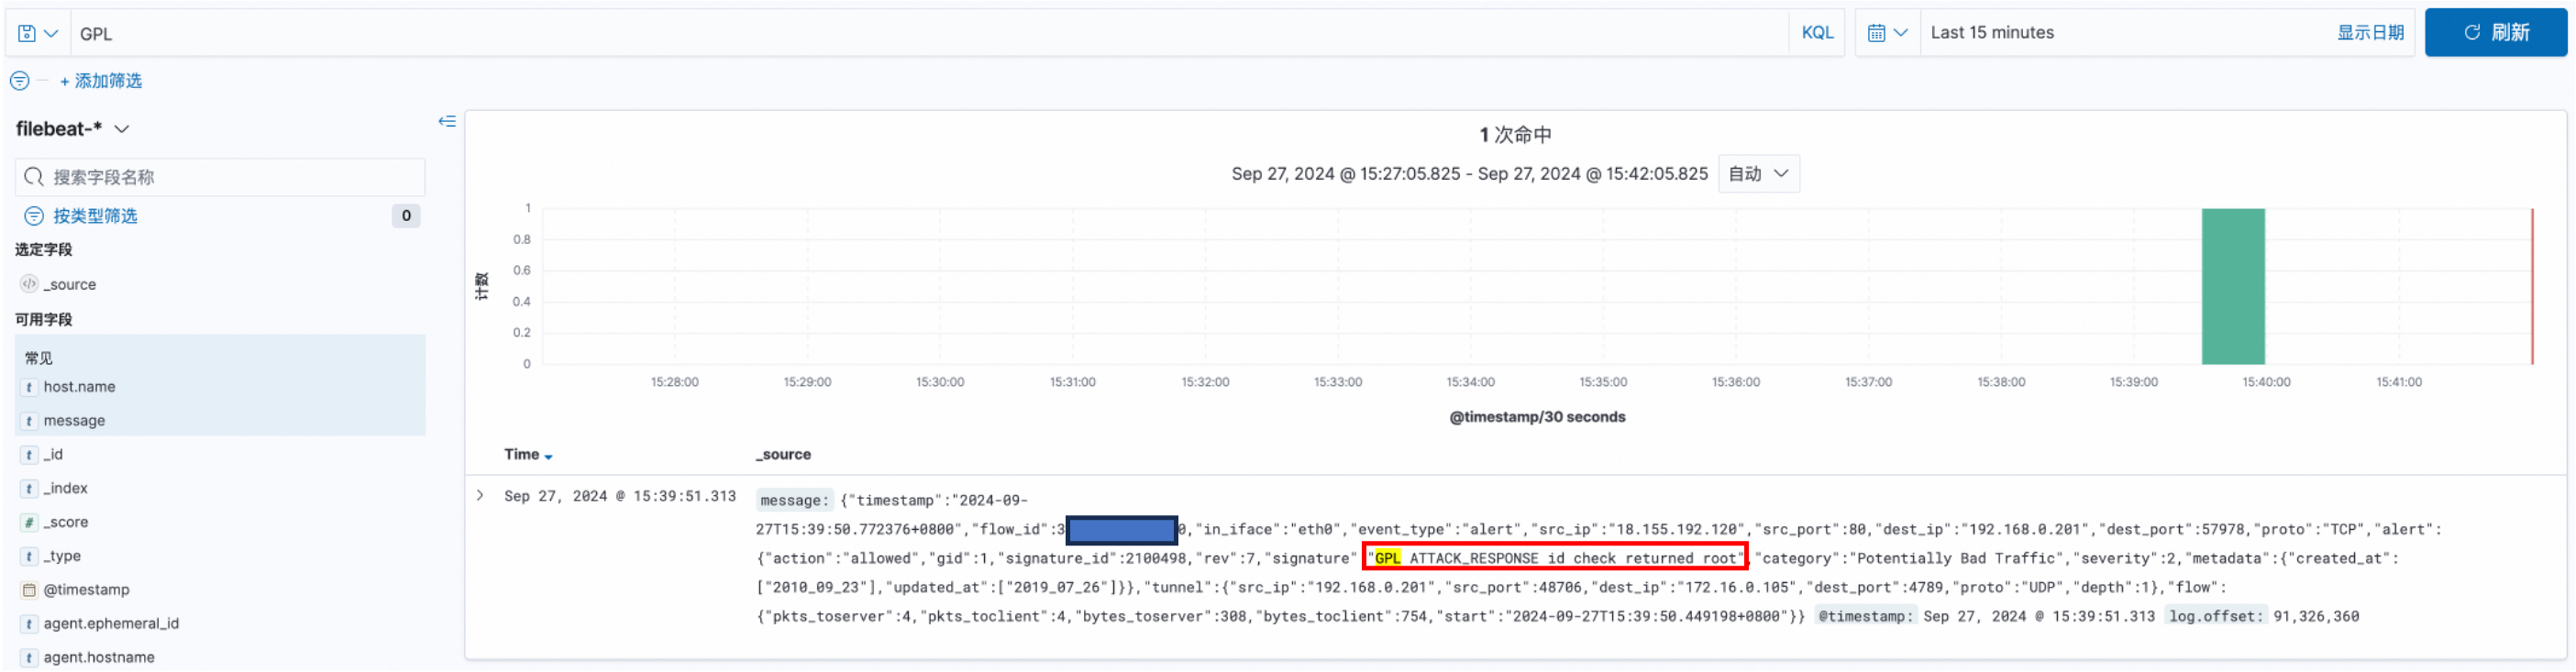This screenshot has width=2576, height=672.
Task: Collapse the field sidebar with arrow icon
Action: click(447, 121)
